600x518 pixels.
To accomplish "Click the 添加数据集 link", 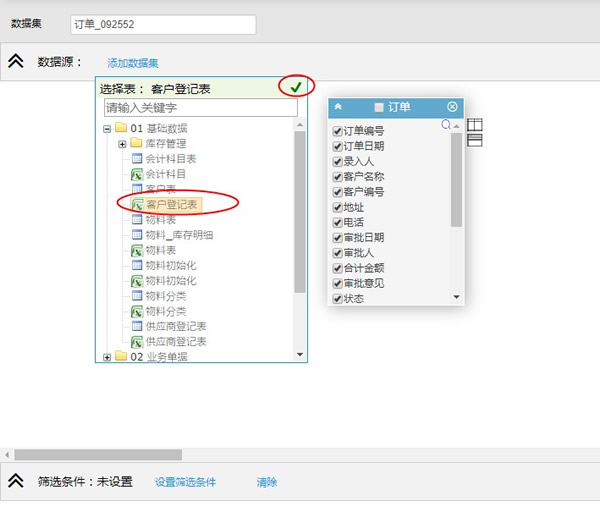I will [133, 63].
